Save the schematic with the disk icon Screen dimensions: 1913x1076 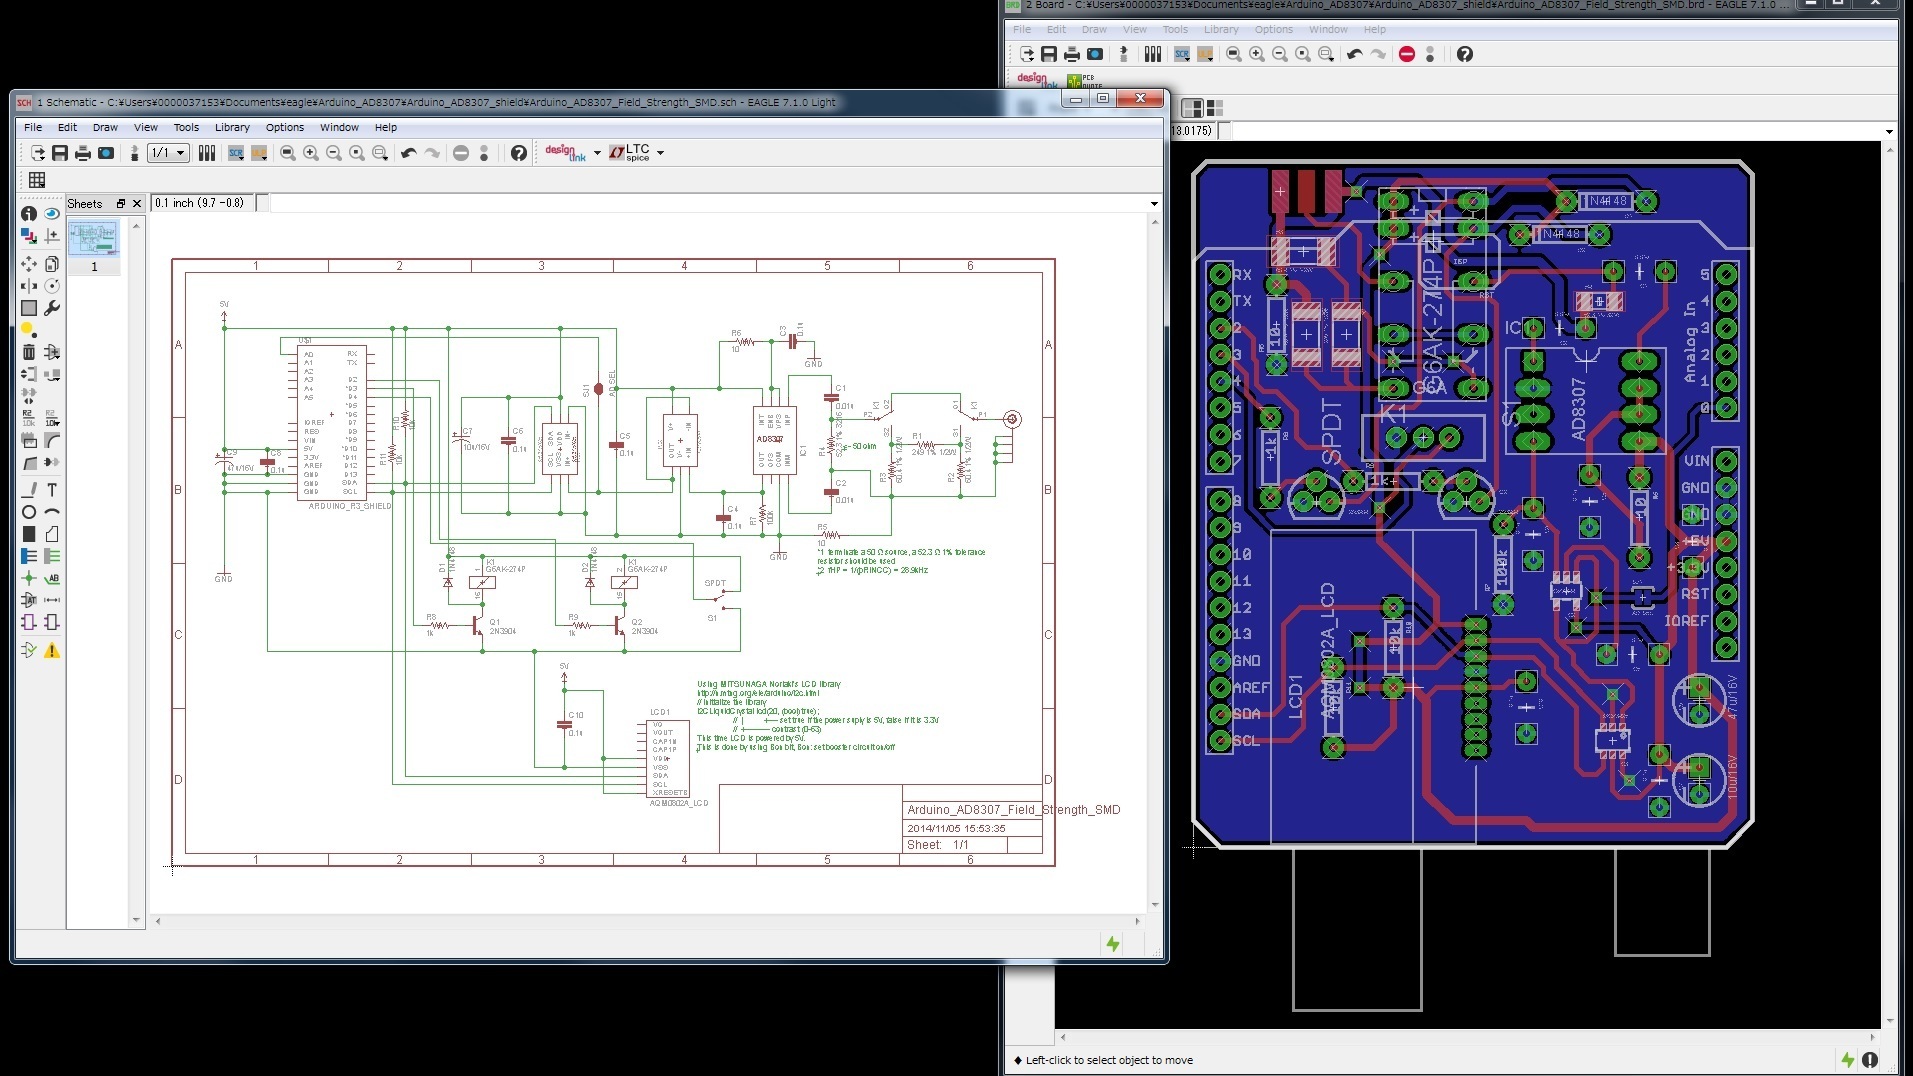tap(61, 152)
